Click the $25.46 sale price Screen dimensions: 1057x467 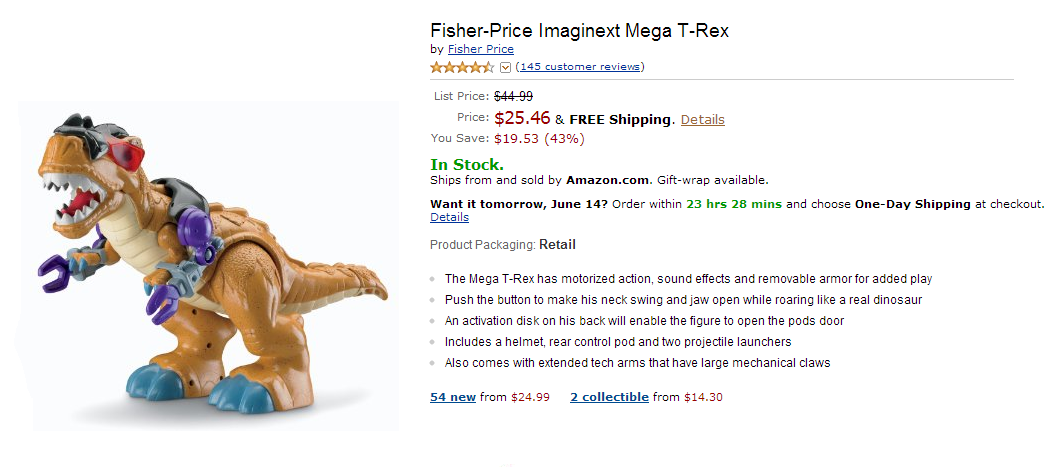522,118
